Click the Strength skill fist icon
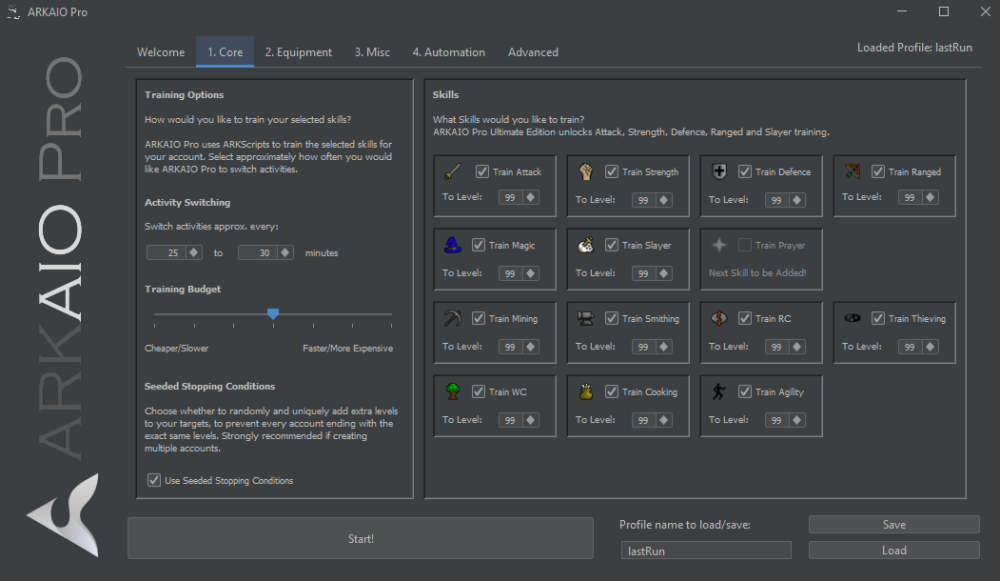This screenshot has width=1000, height=581. click(x=585, y=171)
